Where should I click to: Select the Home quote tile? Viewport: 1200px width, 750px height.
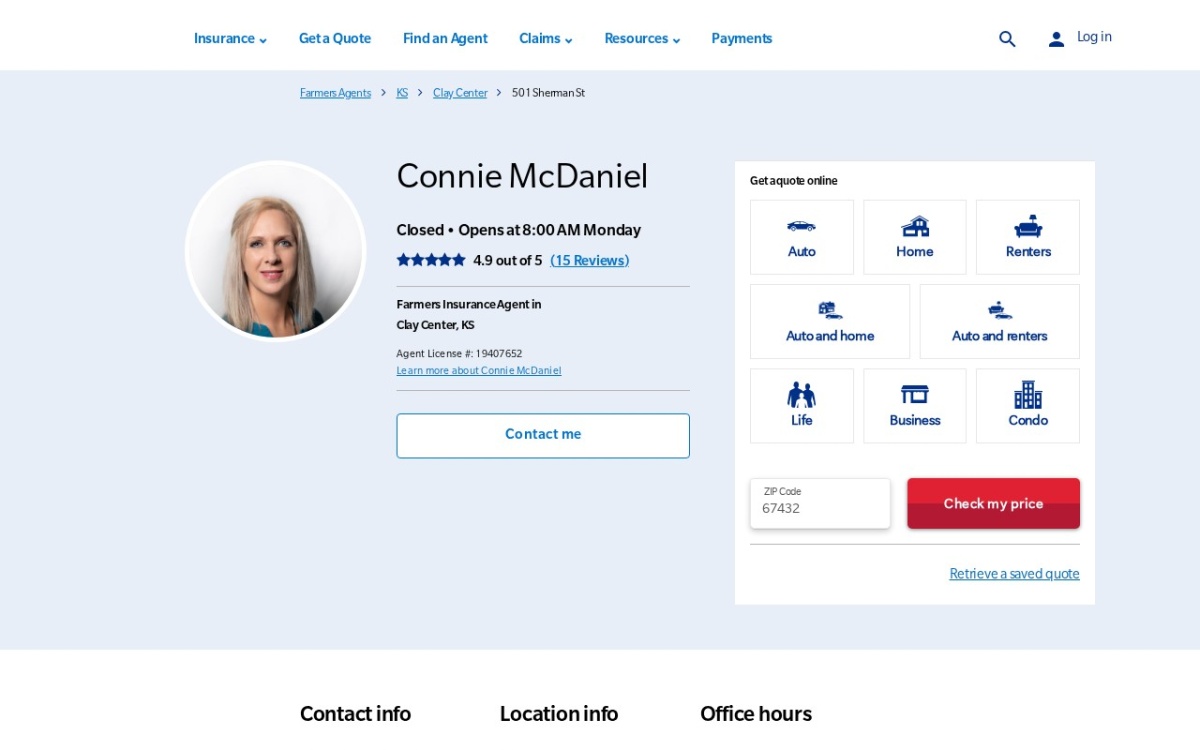pyautogui.click(x=915, y=237)
